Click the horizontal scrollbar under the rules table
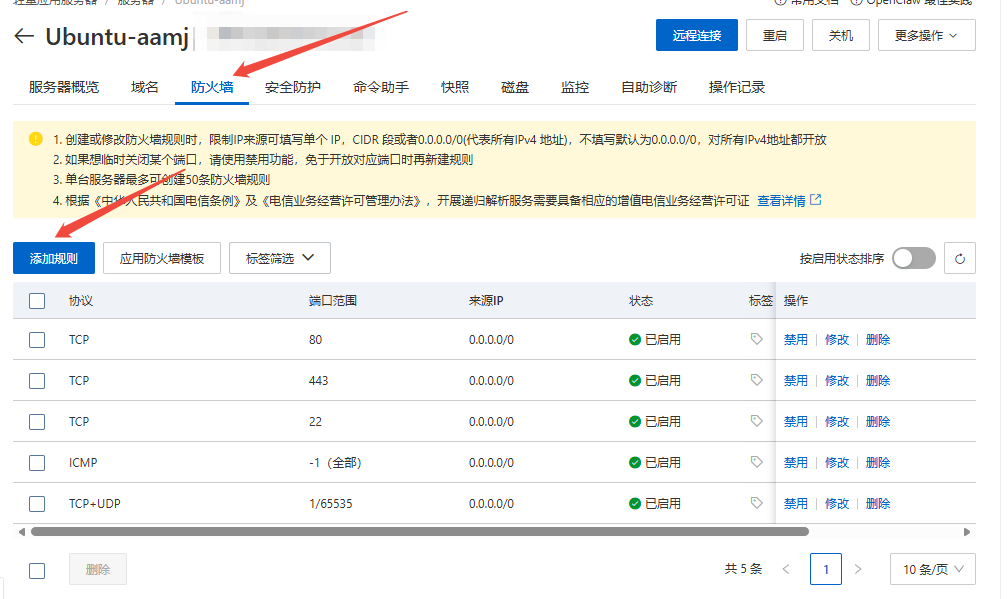1007x599 pixels. (x=419, y=532)
